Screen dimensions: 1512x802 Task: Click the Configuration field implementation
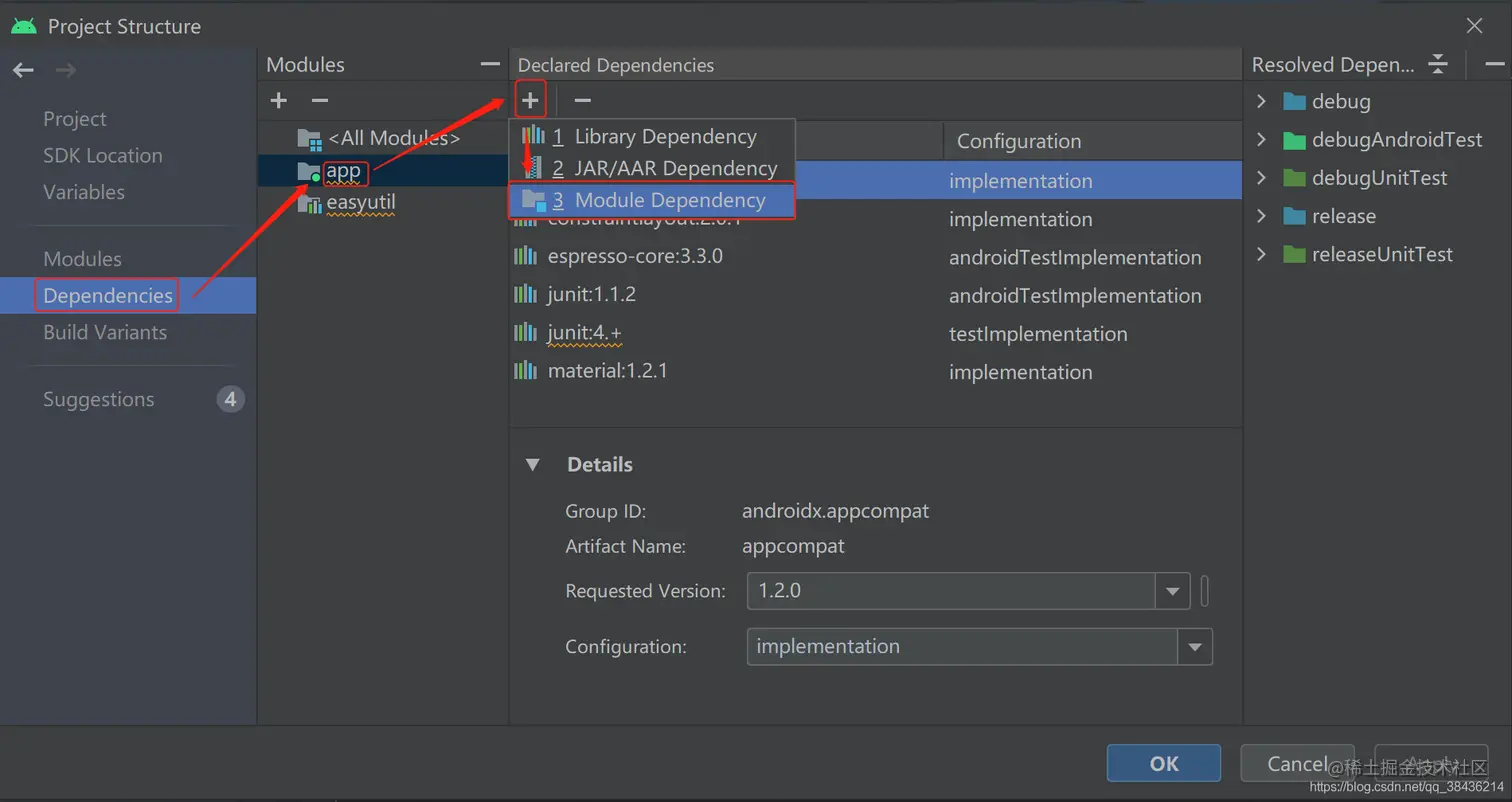962,647
